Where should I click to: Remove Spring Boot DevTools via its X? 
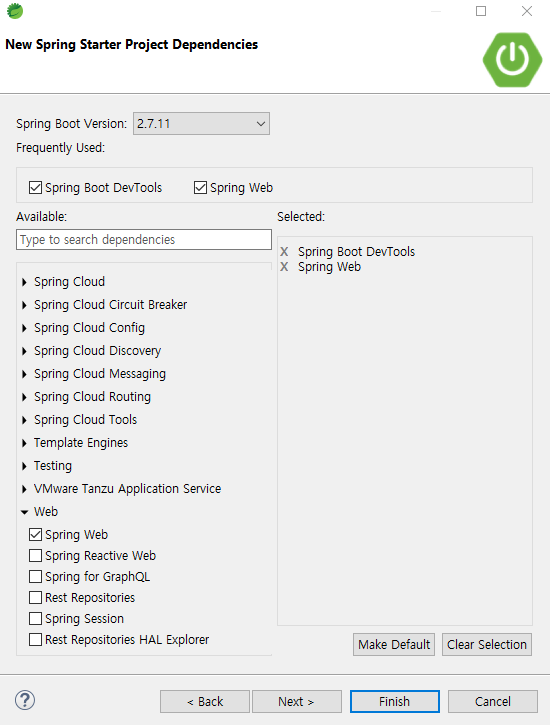pos(284,252)
